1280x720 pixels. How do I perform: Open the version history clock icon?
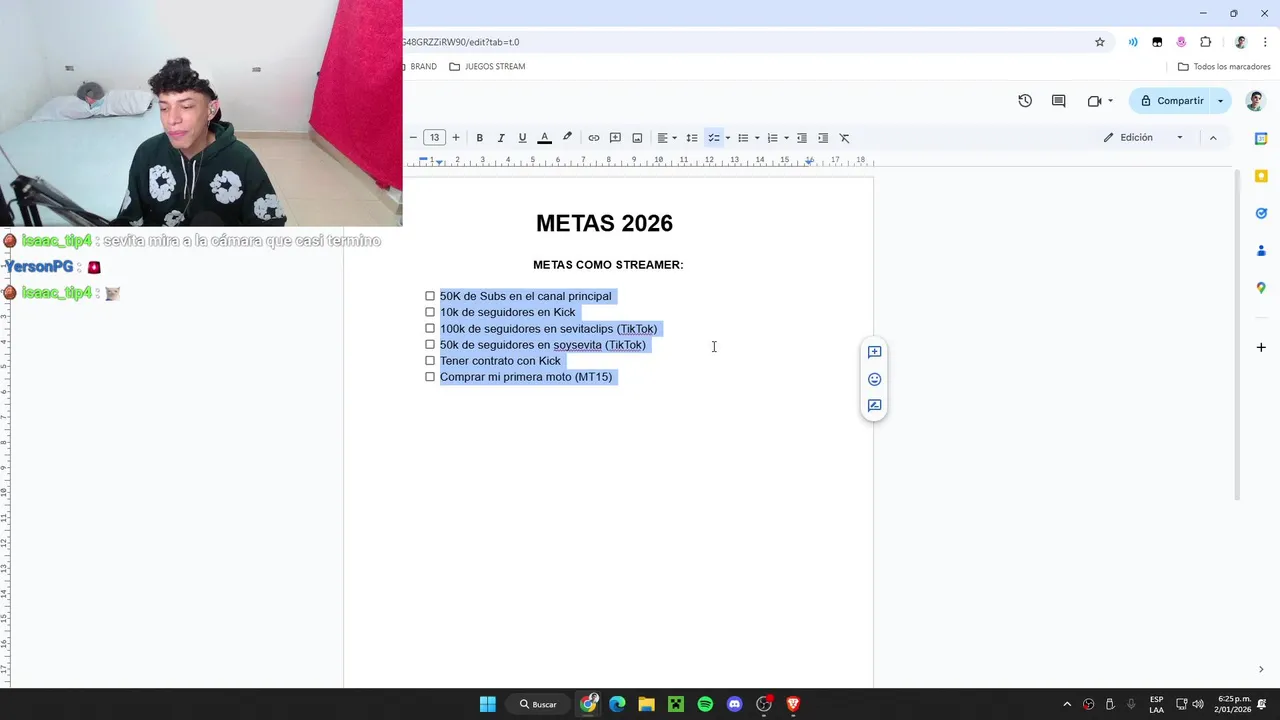pos(1025,101)
